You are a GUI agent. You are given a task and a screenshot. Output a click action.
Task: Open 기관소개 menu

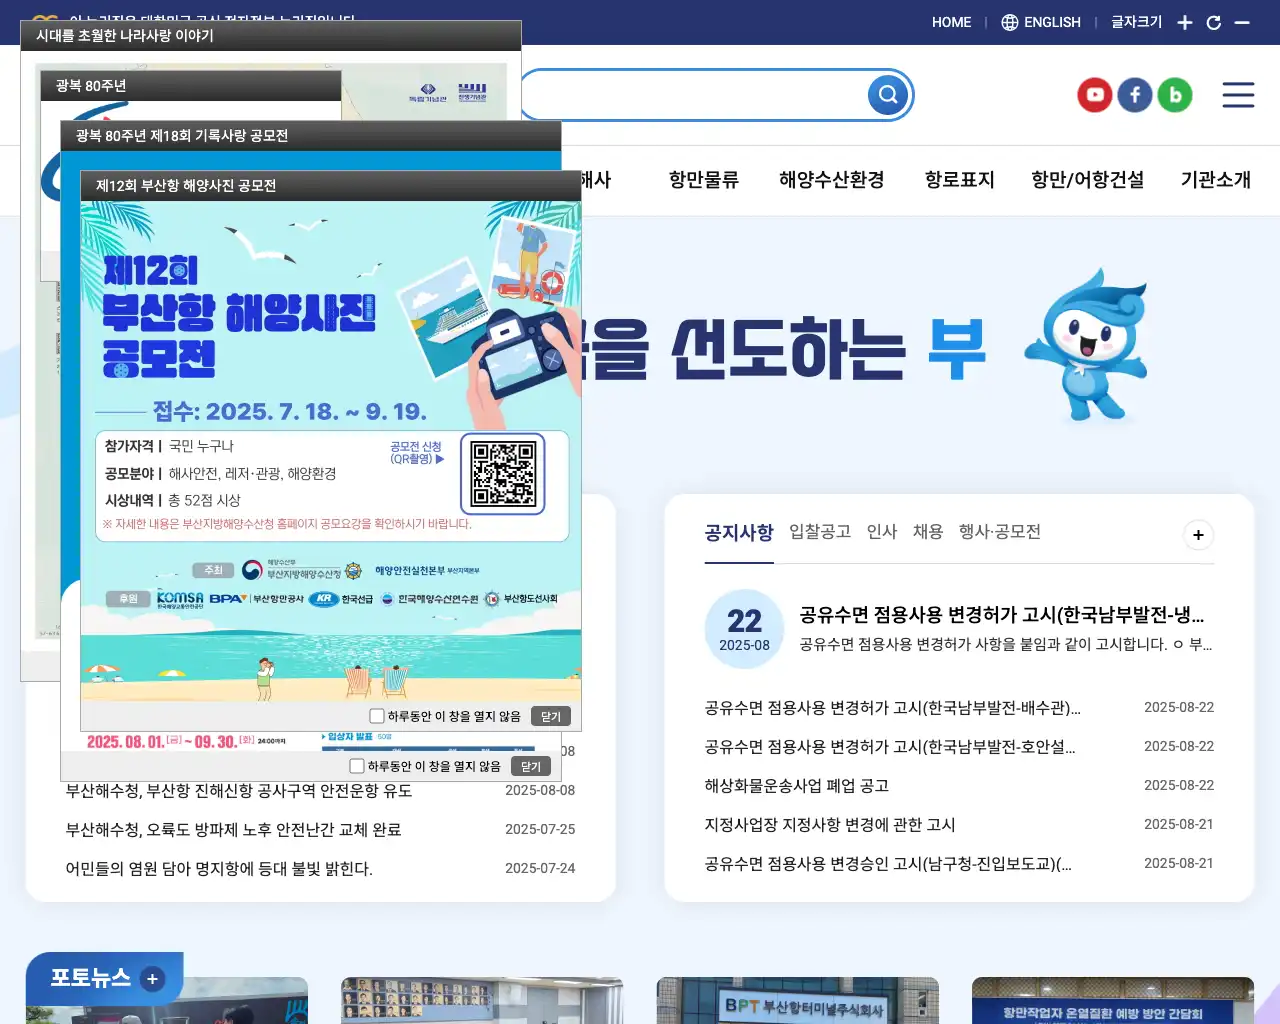1216,180
